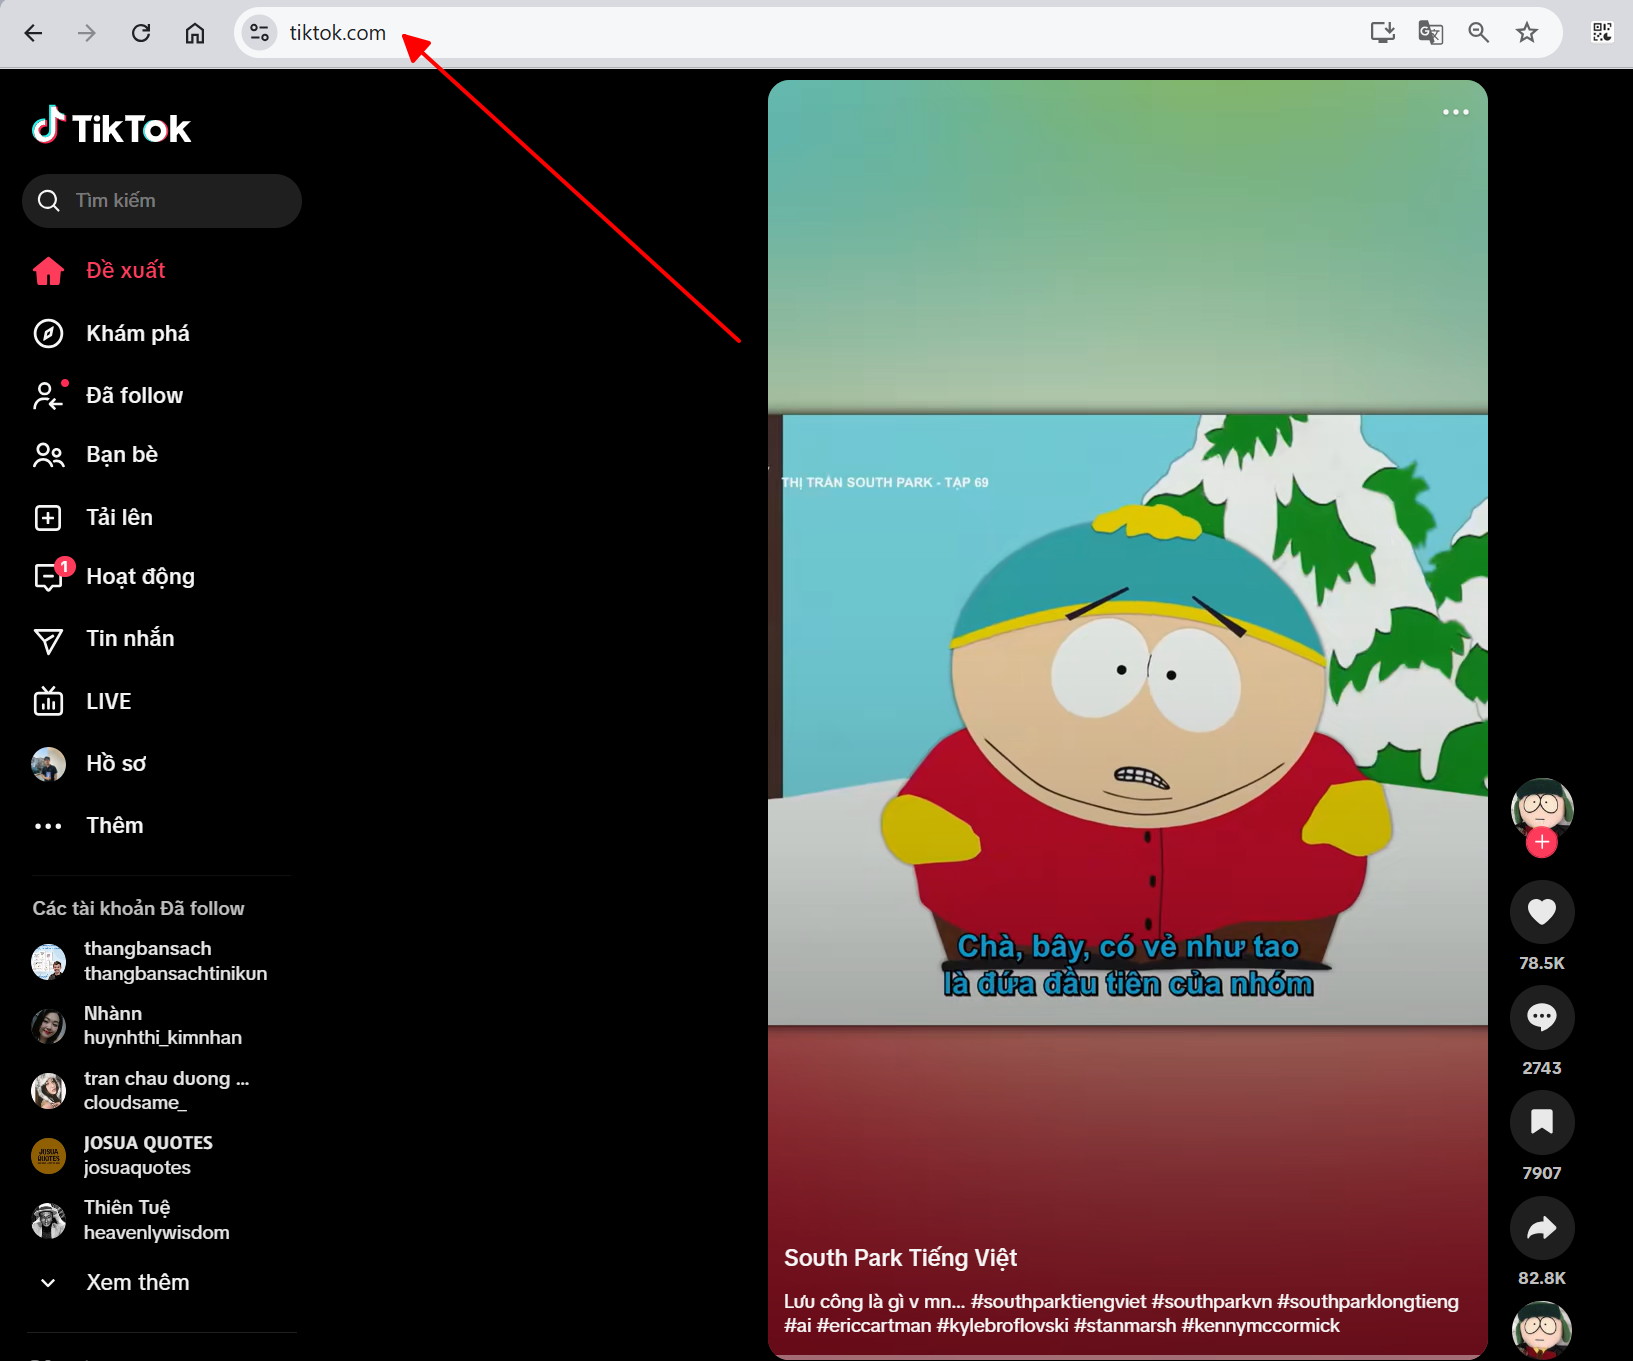Open 'Hoạt động' activity notifications
1633x1361 pixels.
140,577
